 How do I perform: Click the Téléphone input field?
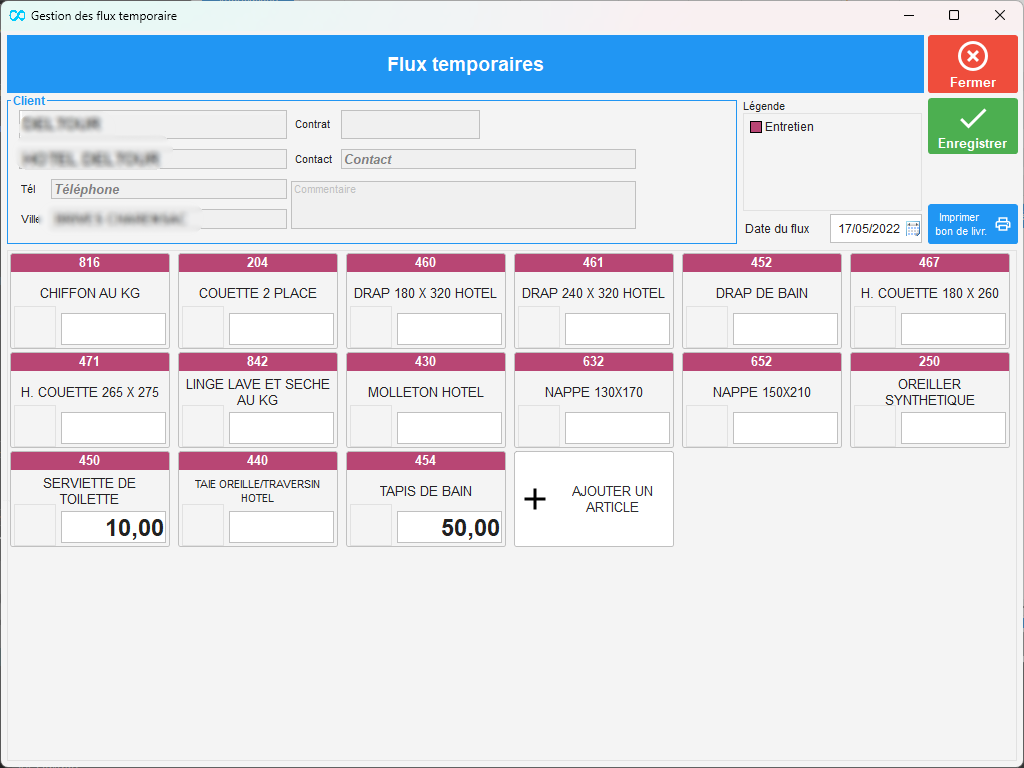[168, 189]
